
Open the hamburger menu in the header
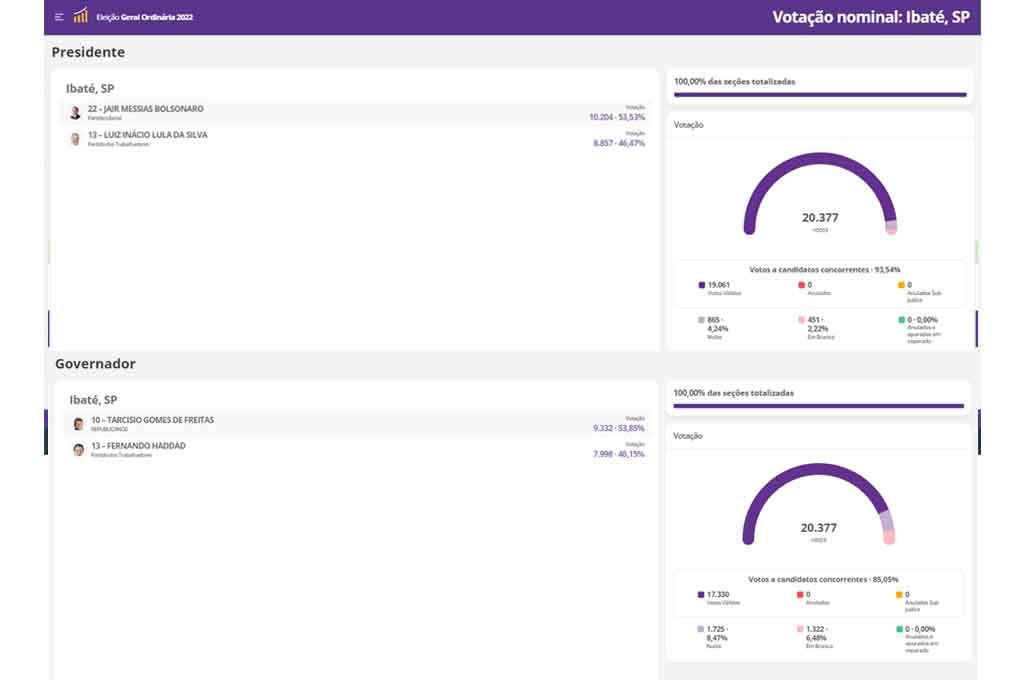59,17
